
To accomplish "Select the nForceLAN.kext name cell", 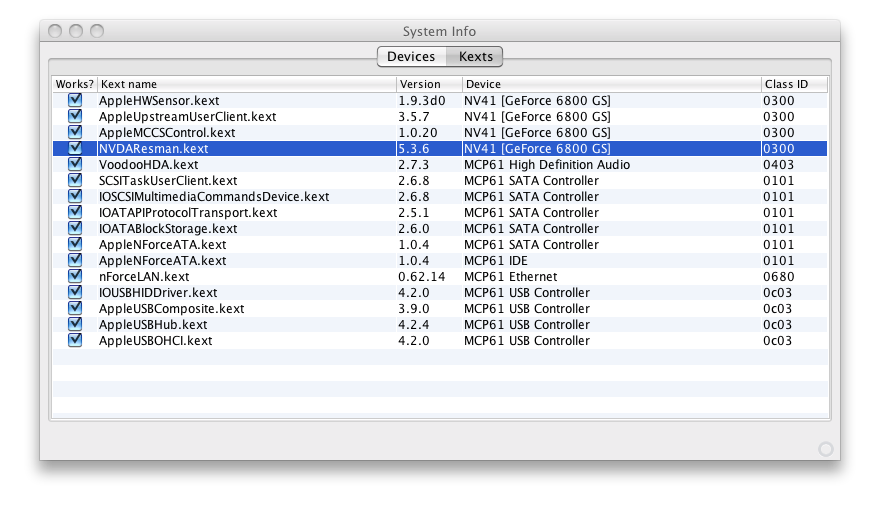I will [x=144, y=277].
